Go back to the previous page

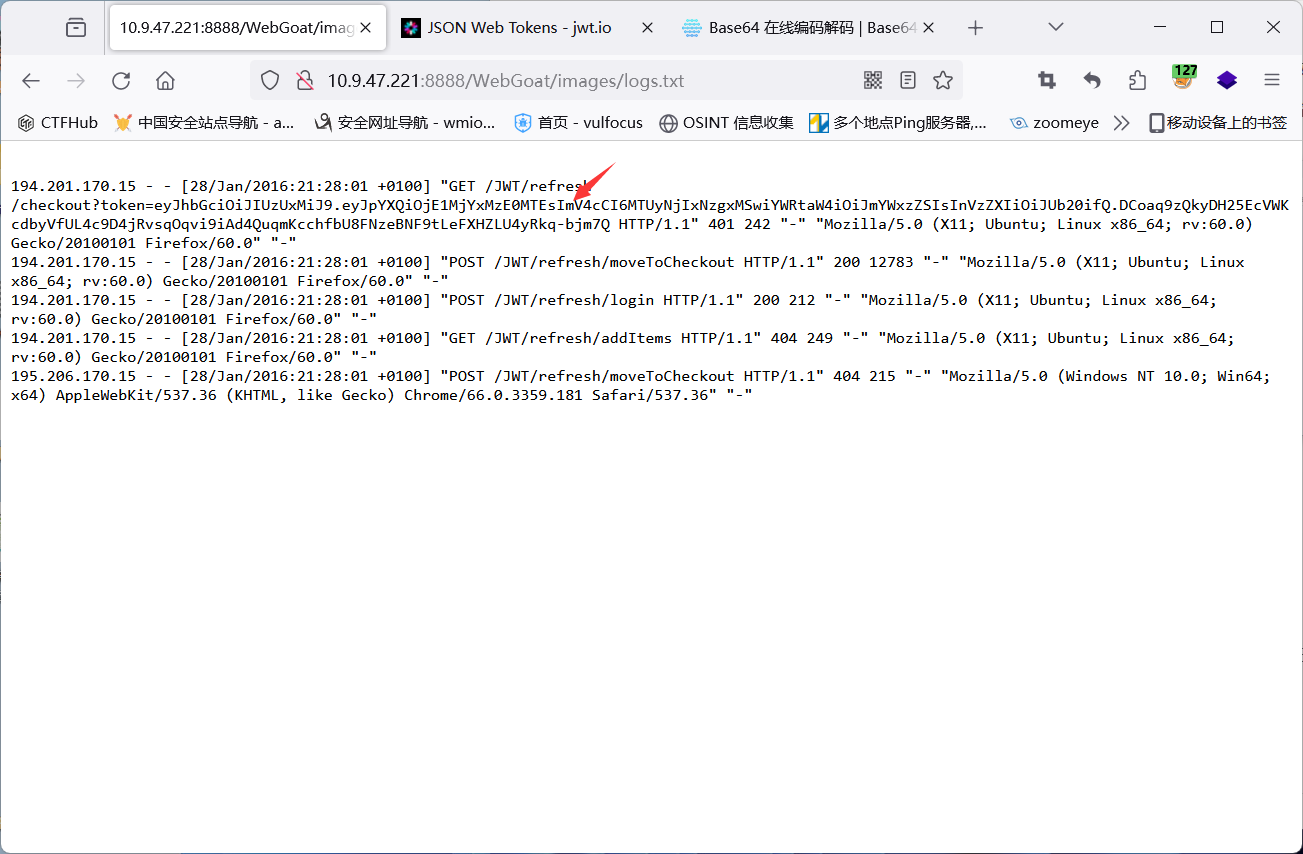31,81
